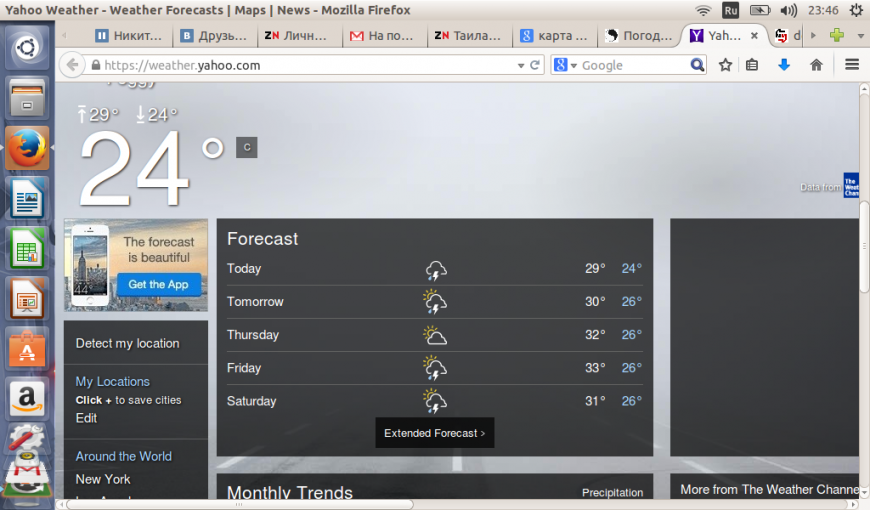
Task: Click Edit under My Locations
Action: (x=87, y=418)
